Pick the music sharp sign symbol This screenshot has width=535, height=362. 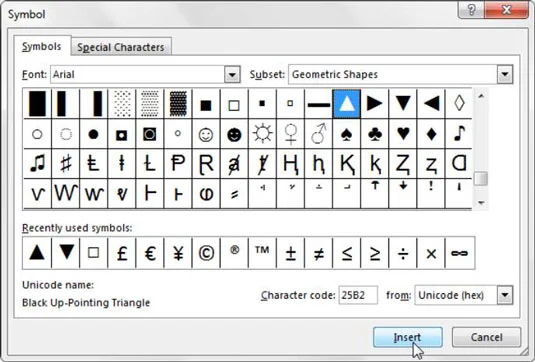66,163
